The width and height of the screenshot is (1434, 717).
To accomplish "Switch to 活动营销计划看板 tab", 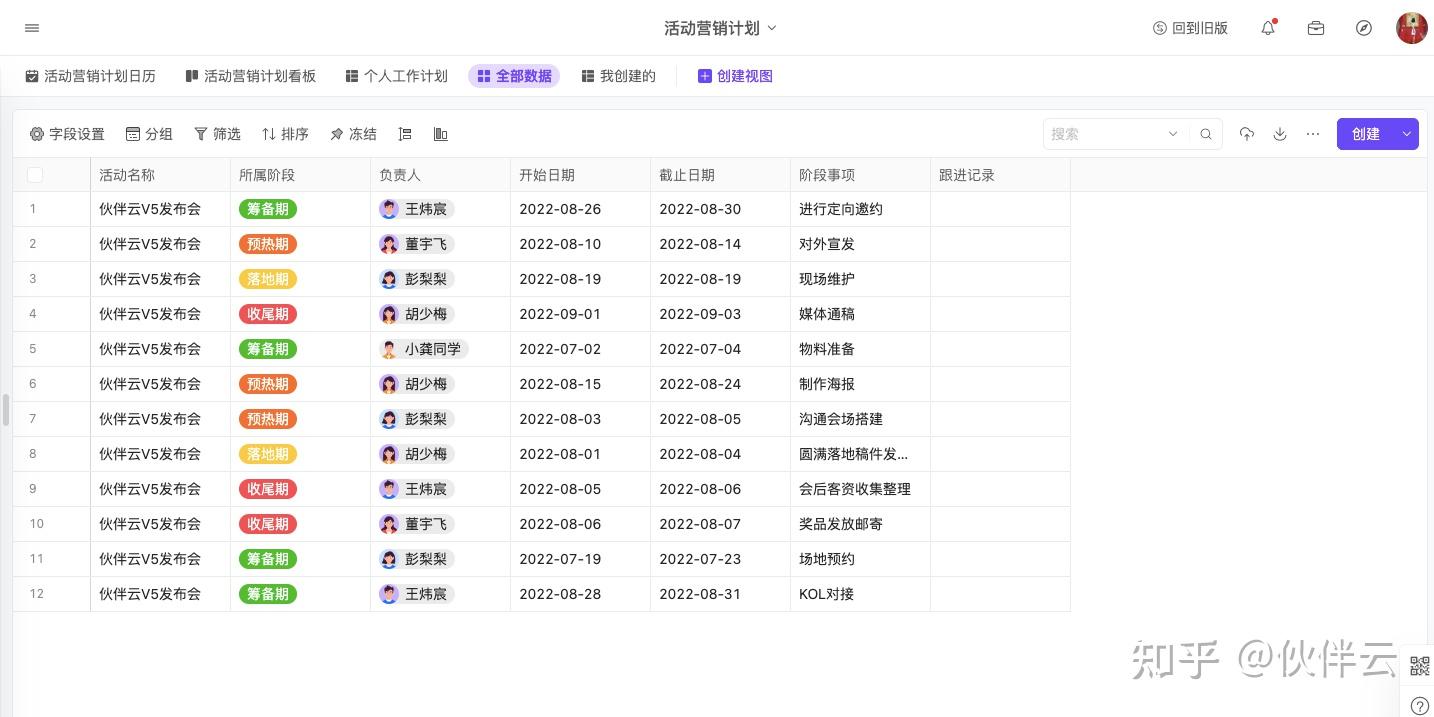I will [250, 76].
